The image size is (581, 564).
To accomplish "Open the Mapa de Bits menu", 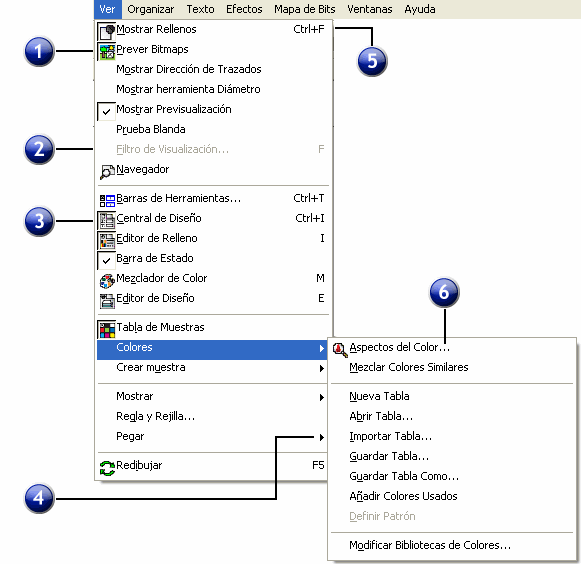I will (305, 9).
